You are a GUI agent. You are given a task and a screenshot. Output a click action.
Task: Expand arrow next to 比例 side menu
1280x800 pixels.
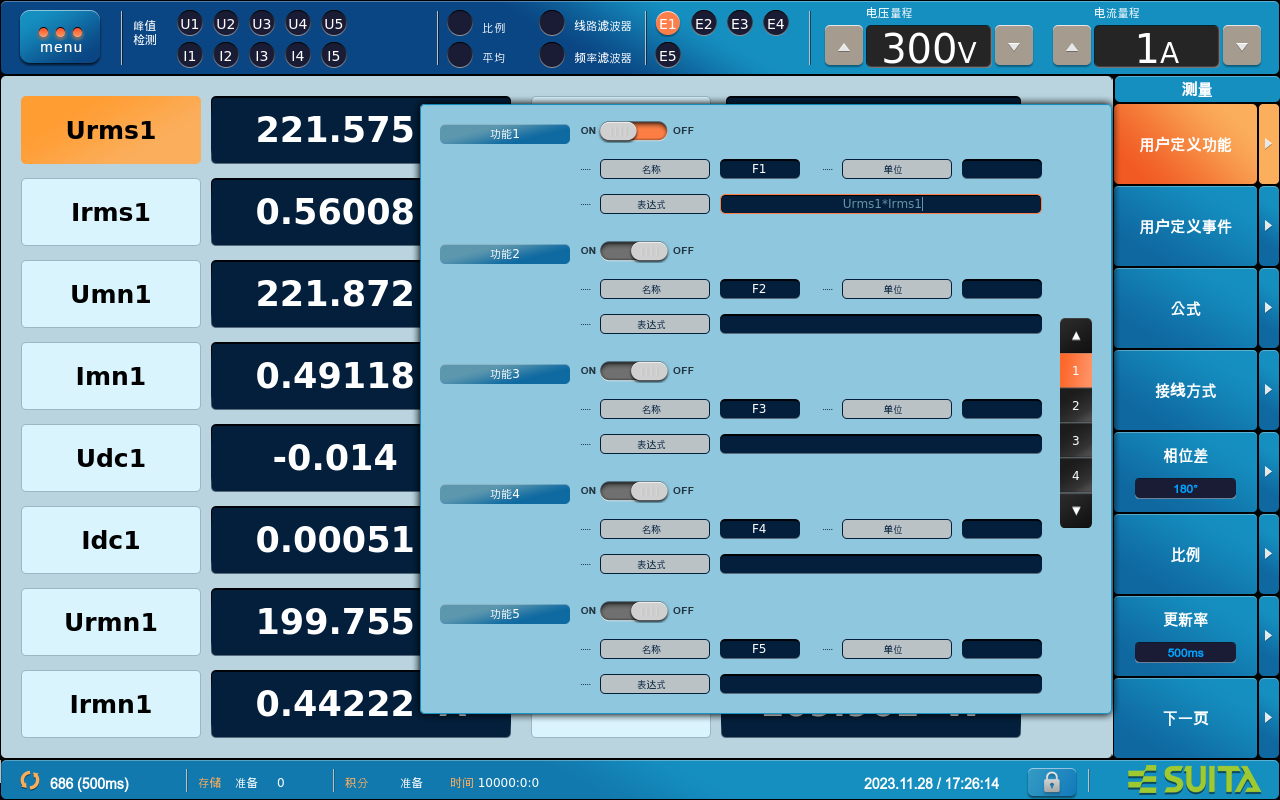pos(1269,554)
